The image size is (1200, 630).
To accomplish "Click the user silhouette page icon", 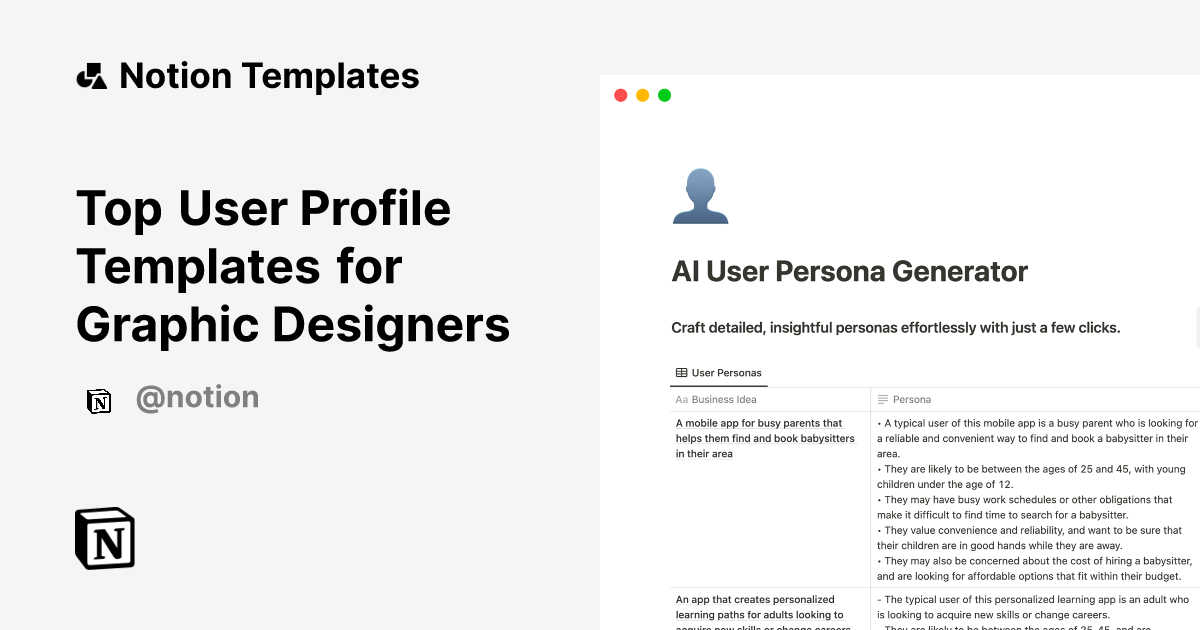I will coord(700,196).
